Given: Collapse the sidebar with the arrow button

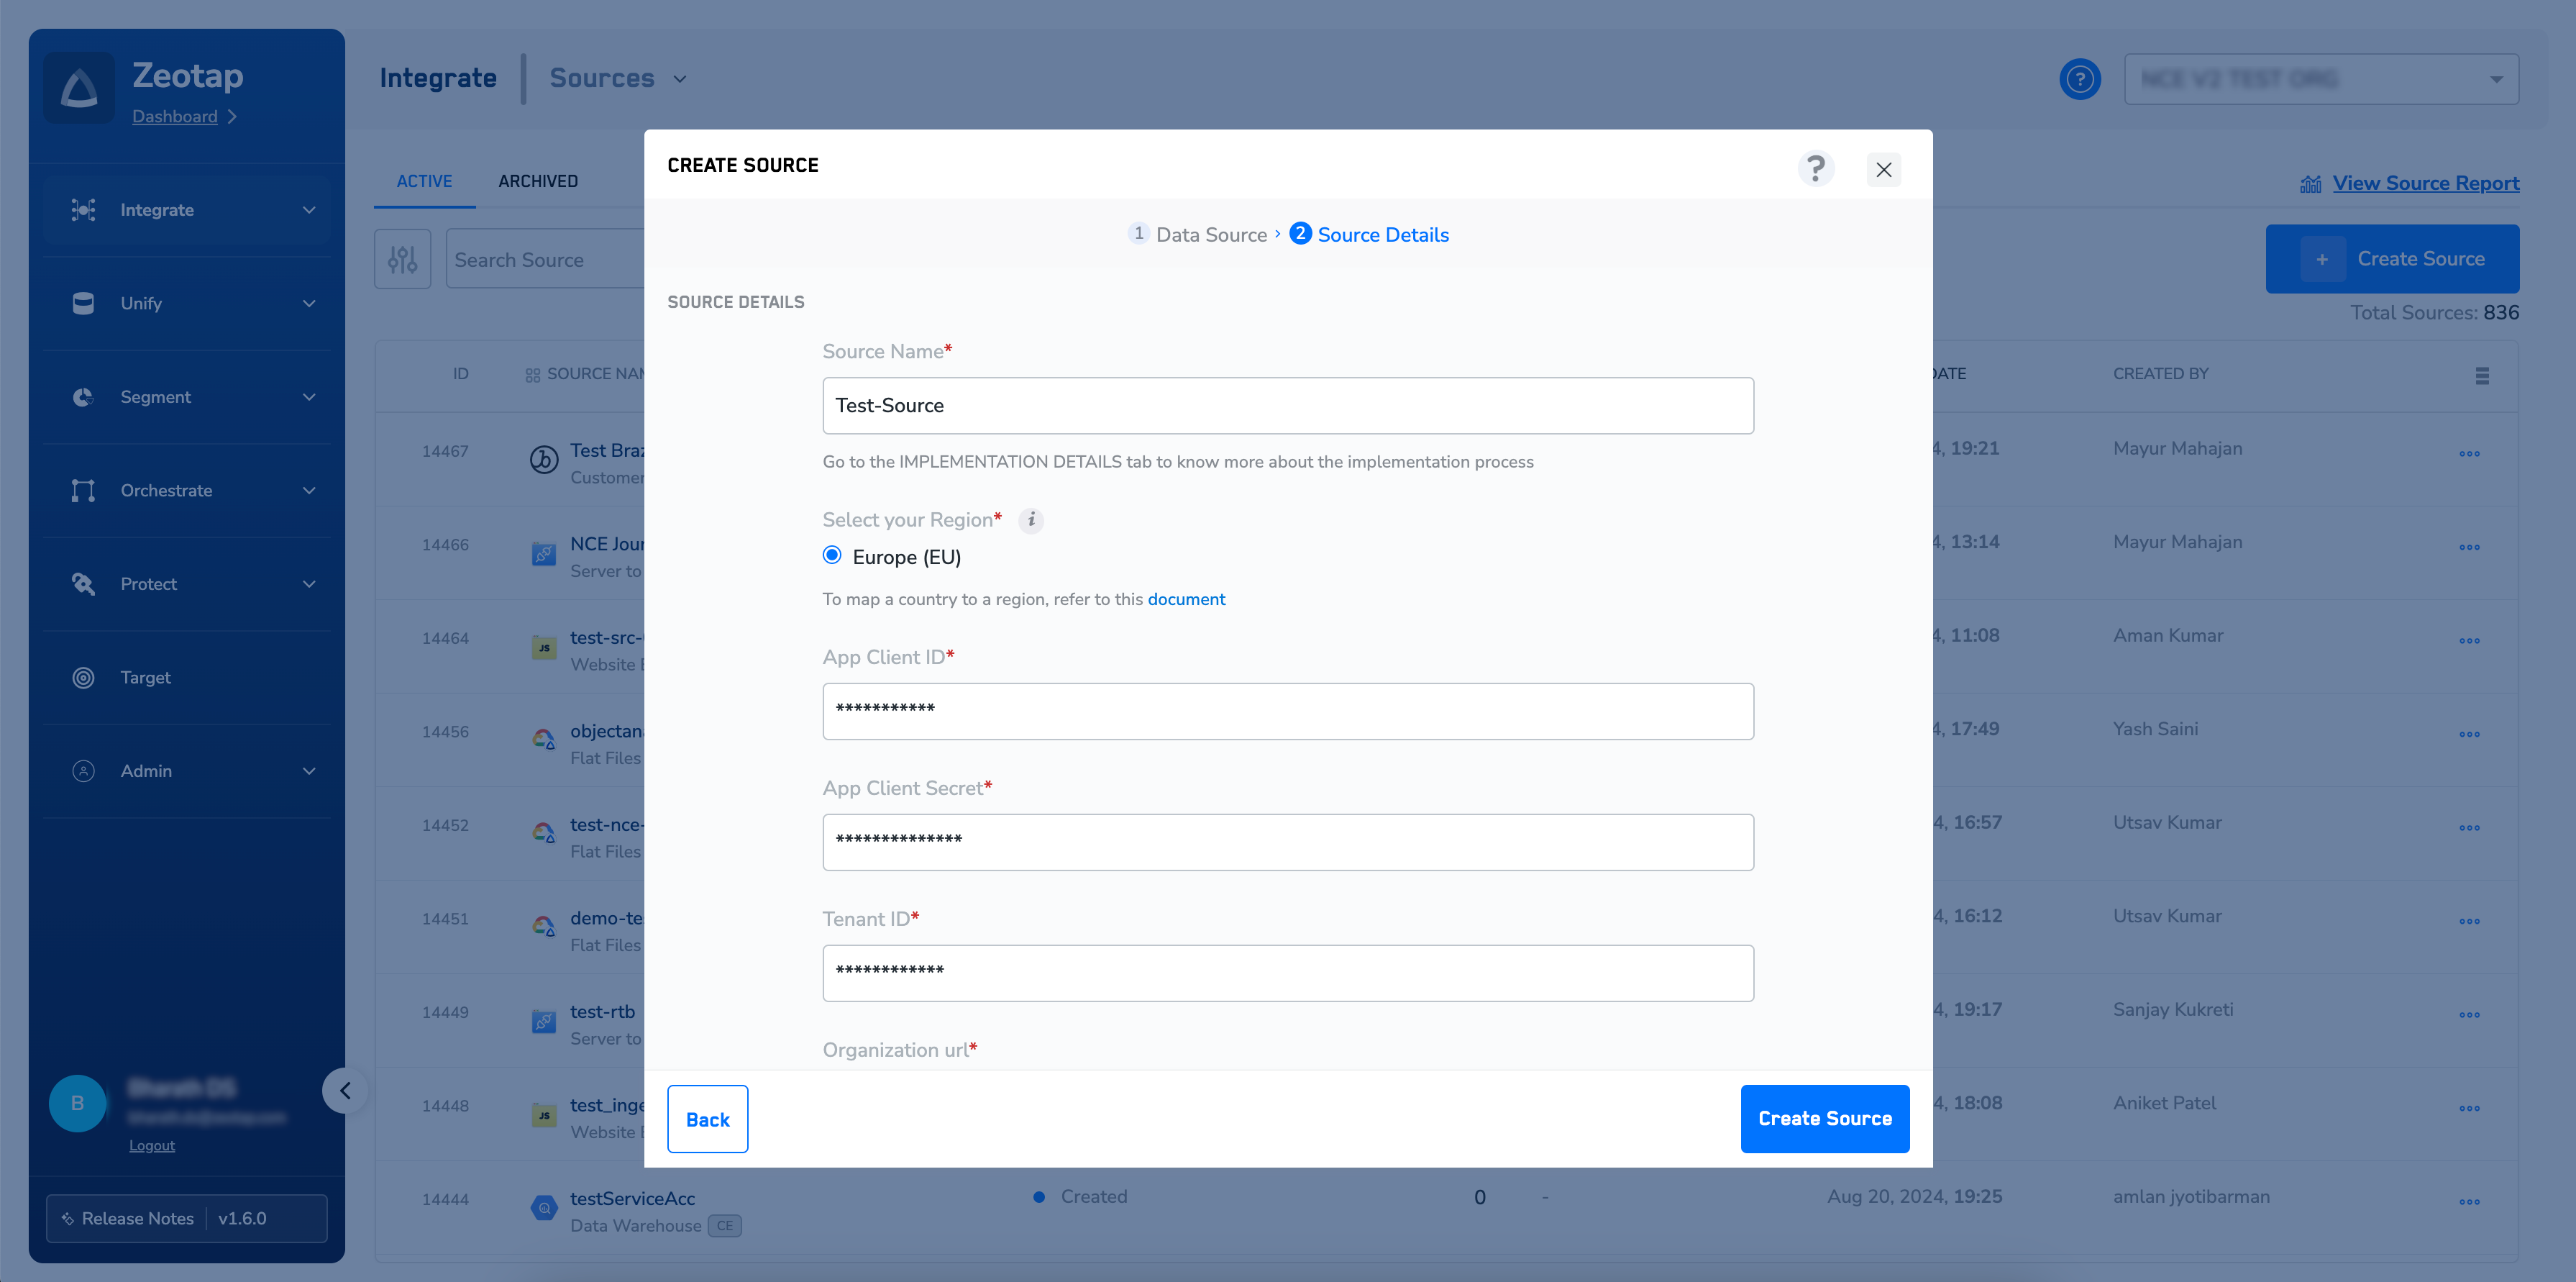Looking at the screenshot, I should (345, 1090).
